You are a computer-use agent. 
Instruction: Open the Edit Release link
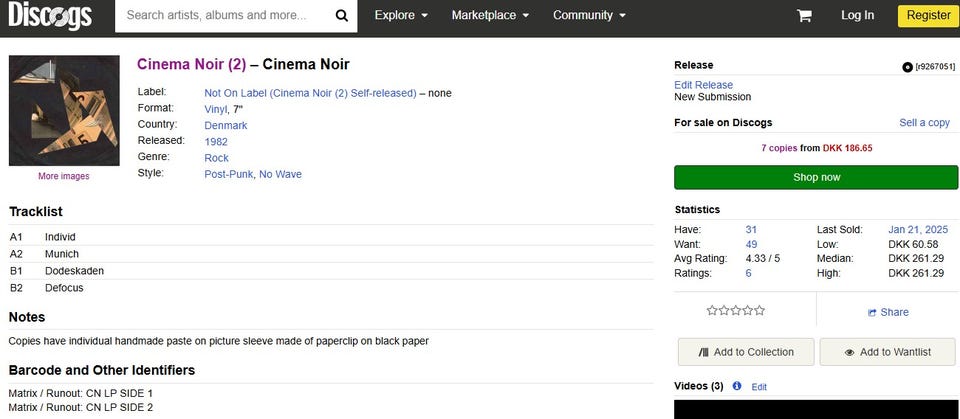point(703,85)
